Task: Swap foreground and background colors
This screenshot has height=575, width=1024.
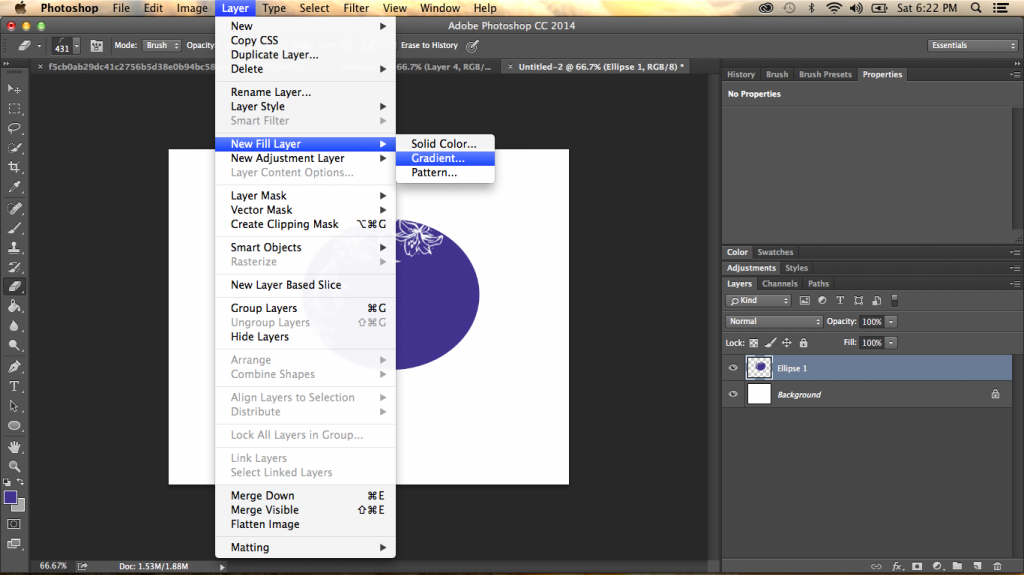Action: [20, 482]
